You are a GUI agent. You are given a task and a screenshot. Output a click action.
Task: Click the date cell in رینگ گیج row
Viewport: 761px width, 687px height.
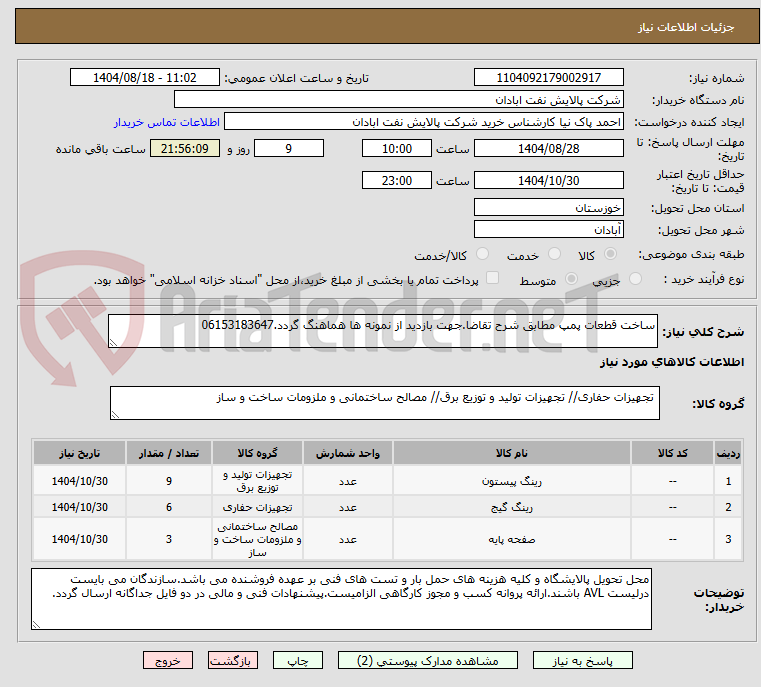point(80,507)
